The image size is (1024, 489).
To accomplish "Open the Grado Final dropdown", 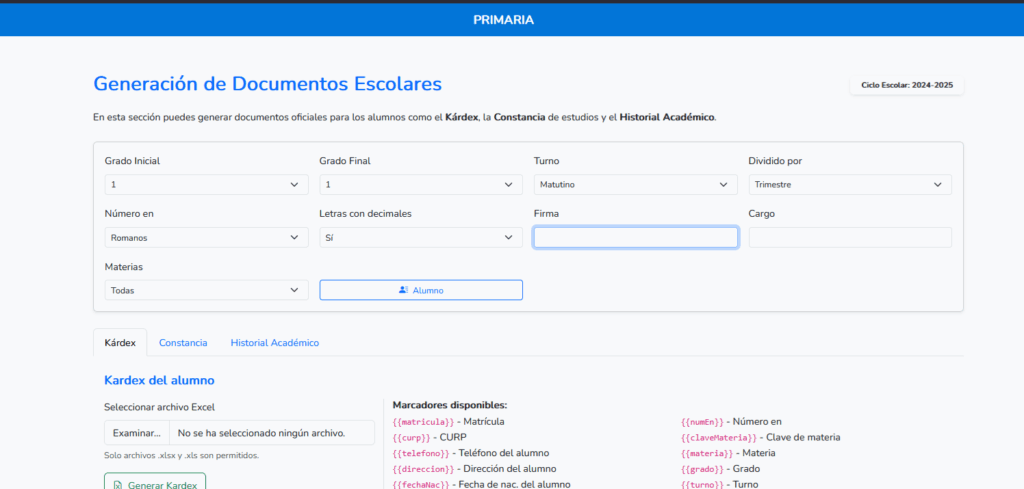I will point(420,185).
